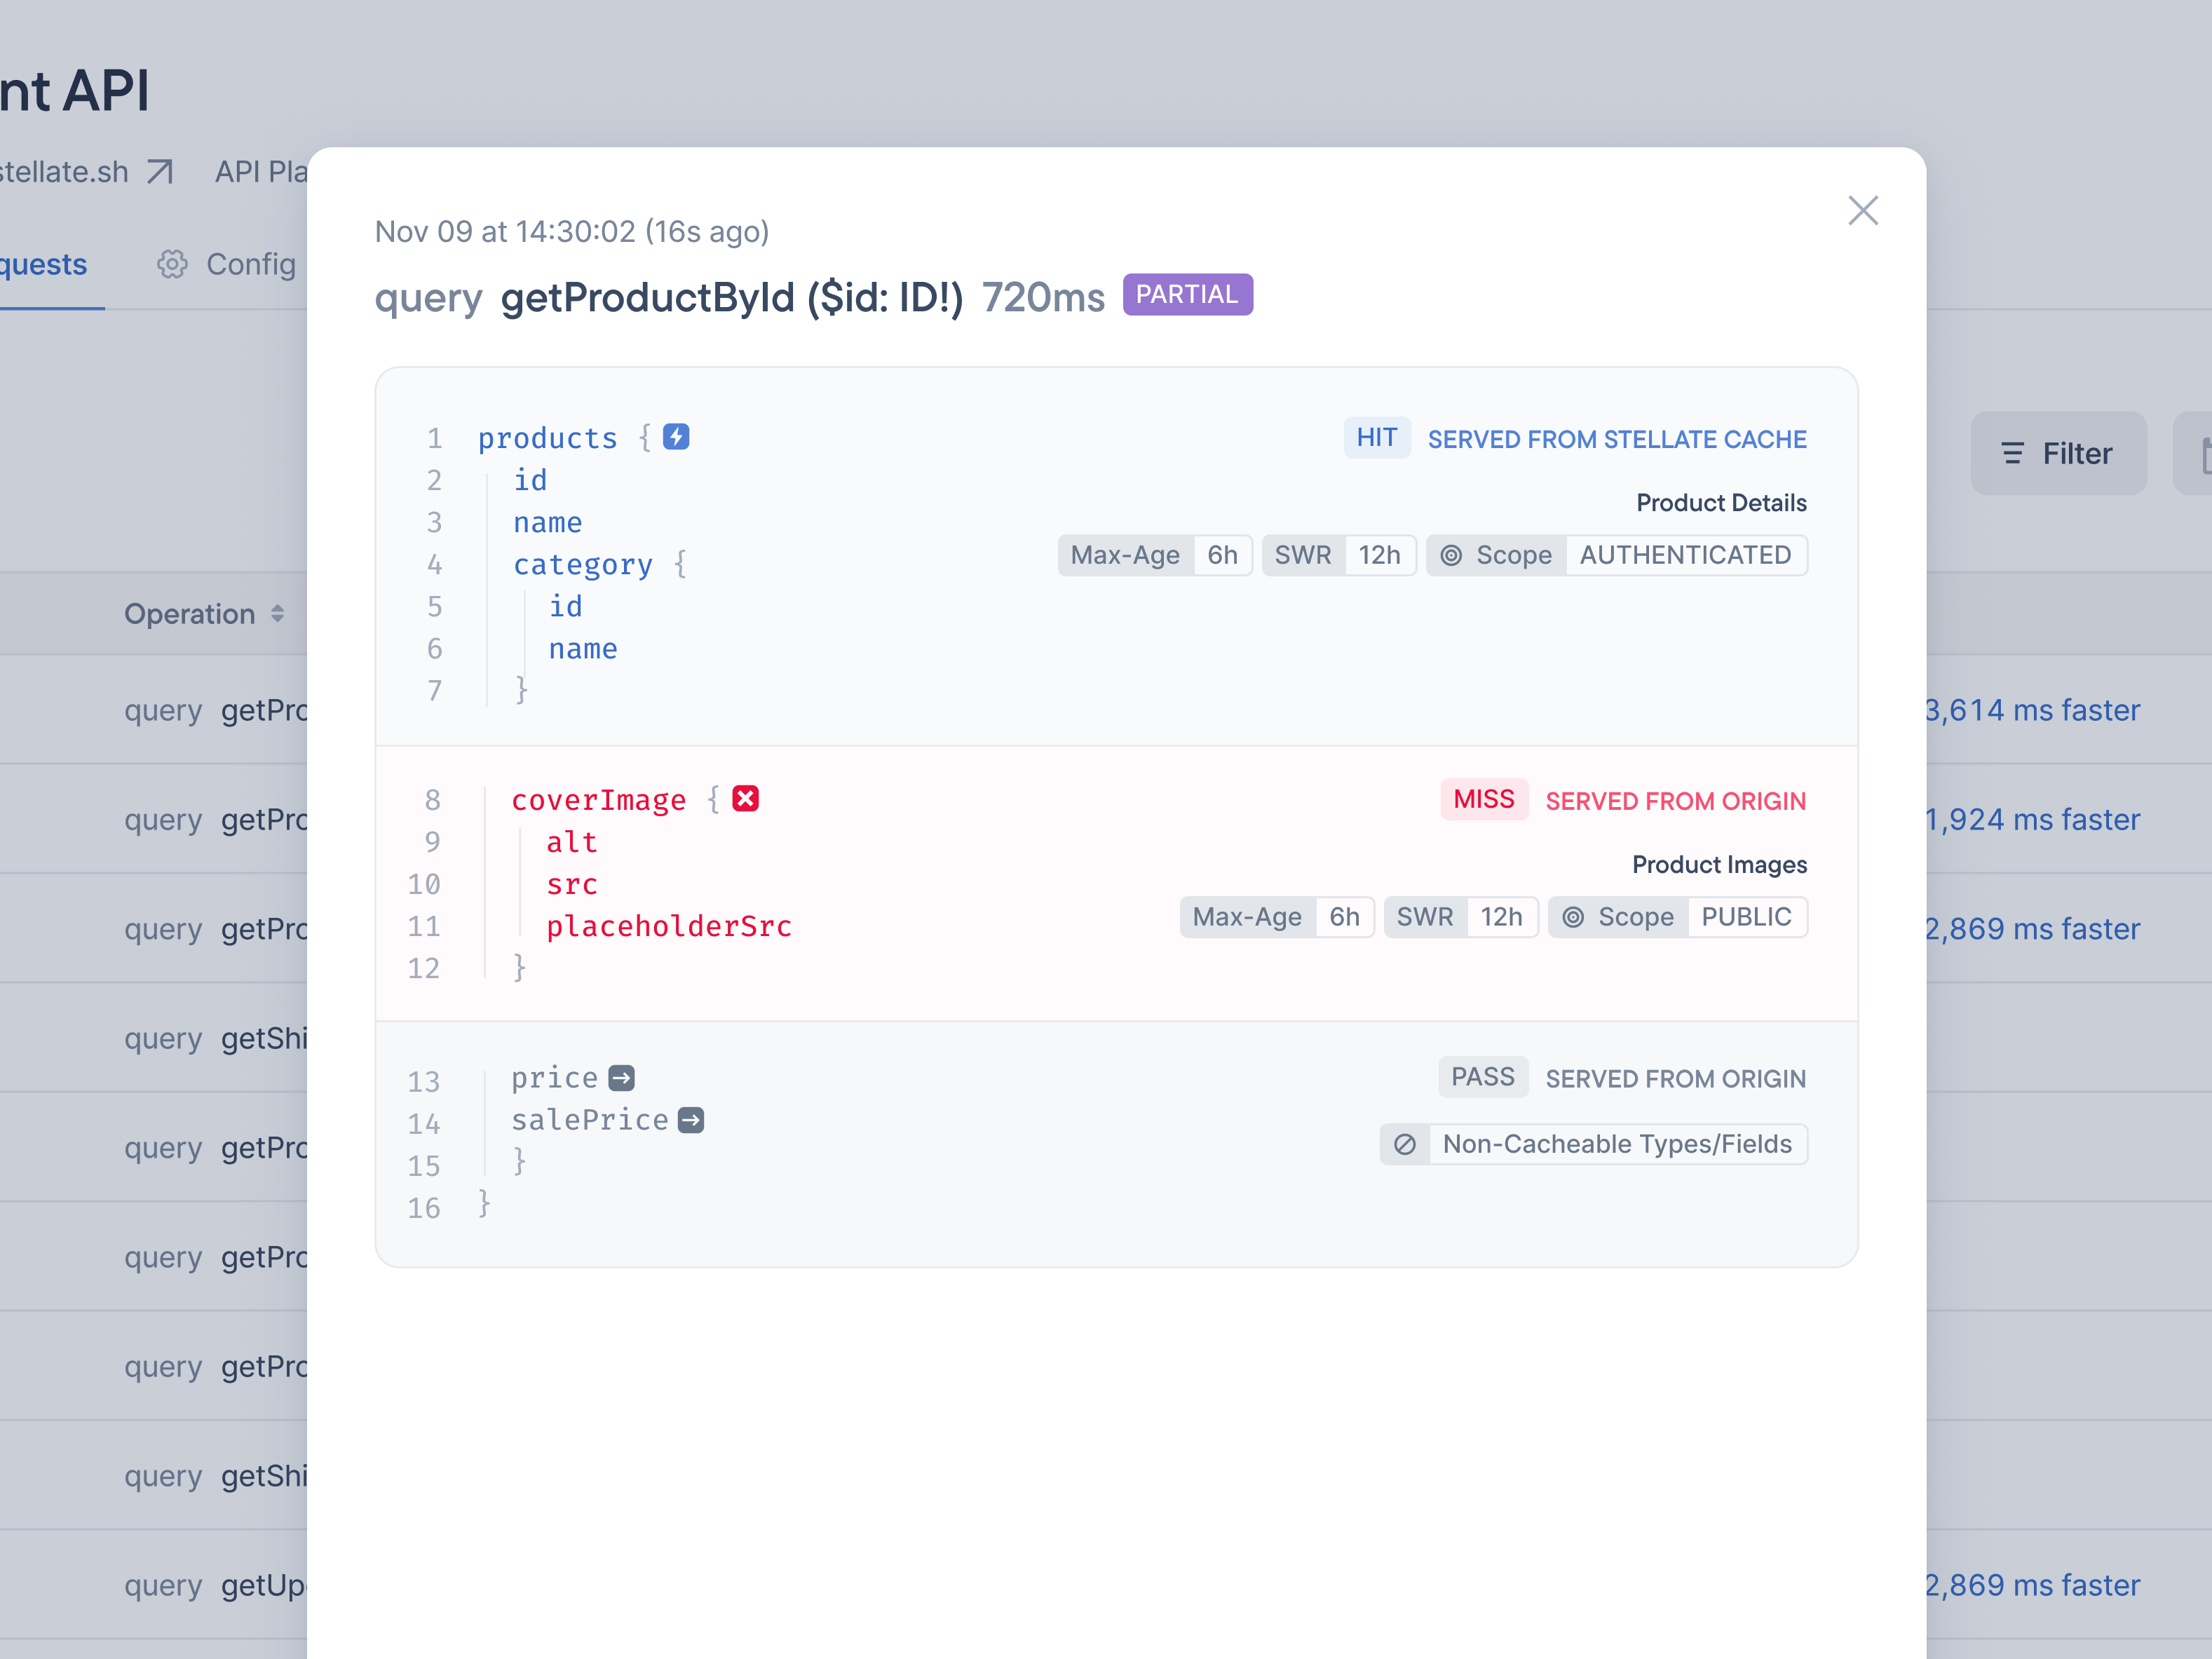This screenshot has width=2212, height=1659.
Task: Click the red miss icon beside coverImage
Action: point(746,798)
